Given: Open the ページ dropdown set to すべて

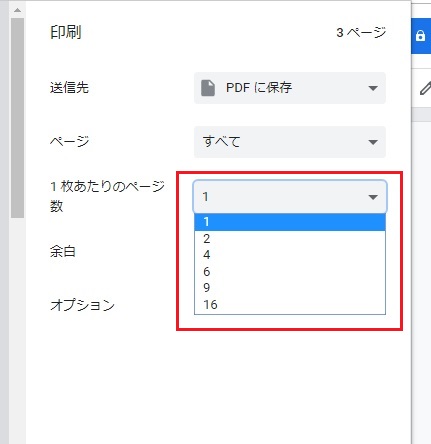Looking at the screenshot, I should point(290,142).
